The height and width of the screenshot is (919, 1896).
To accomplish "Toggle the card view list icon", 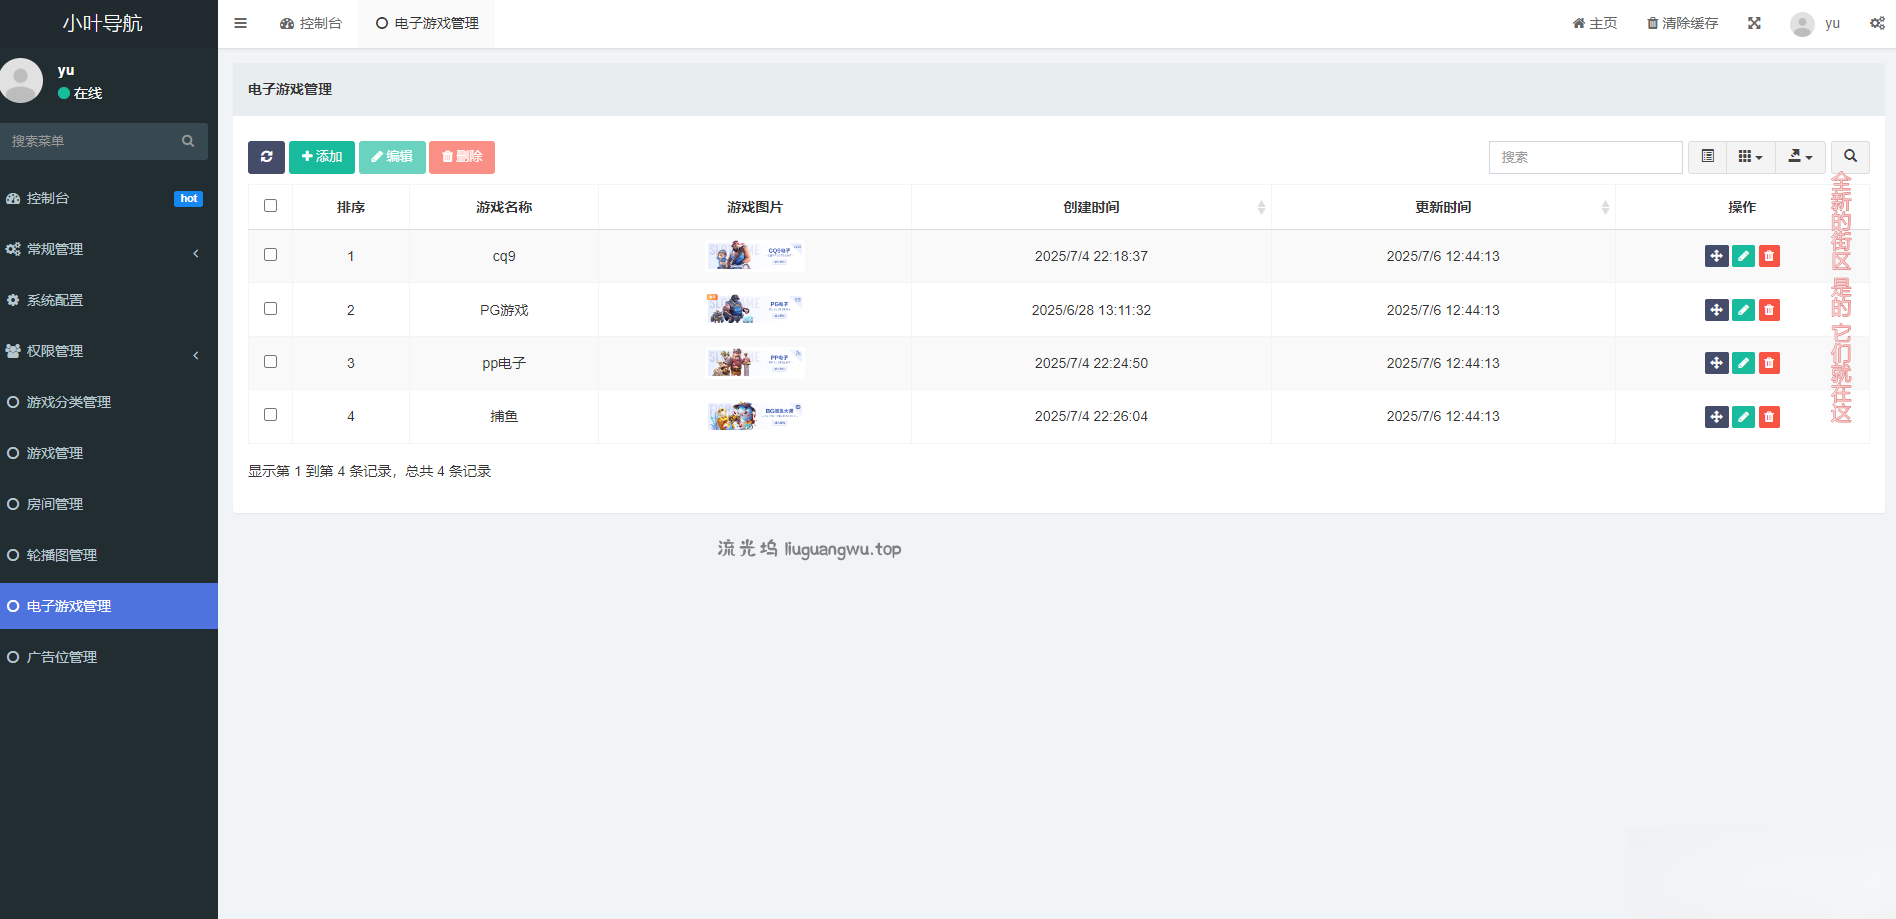I will point(1707,157).
